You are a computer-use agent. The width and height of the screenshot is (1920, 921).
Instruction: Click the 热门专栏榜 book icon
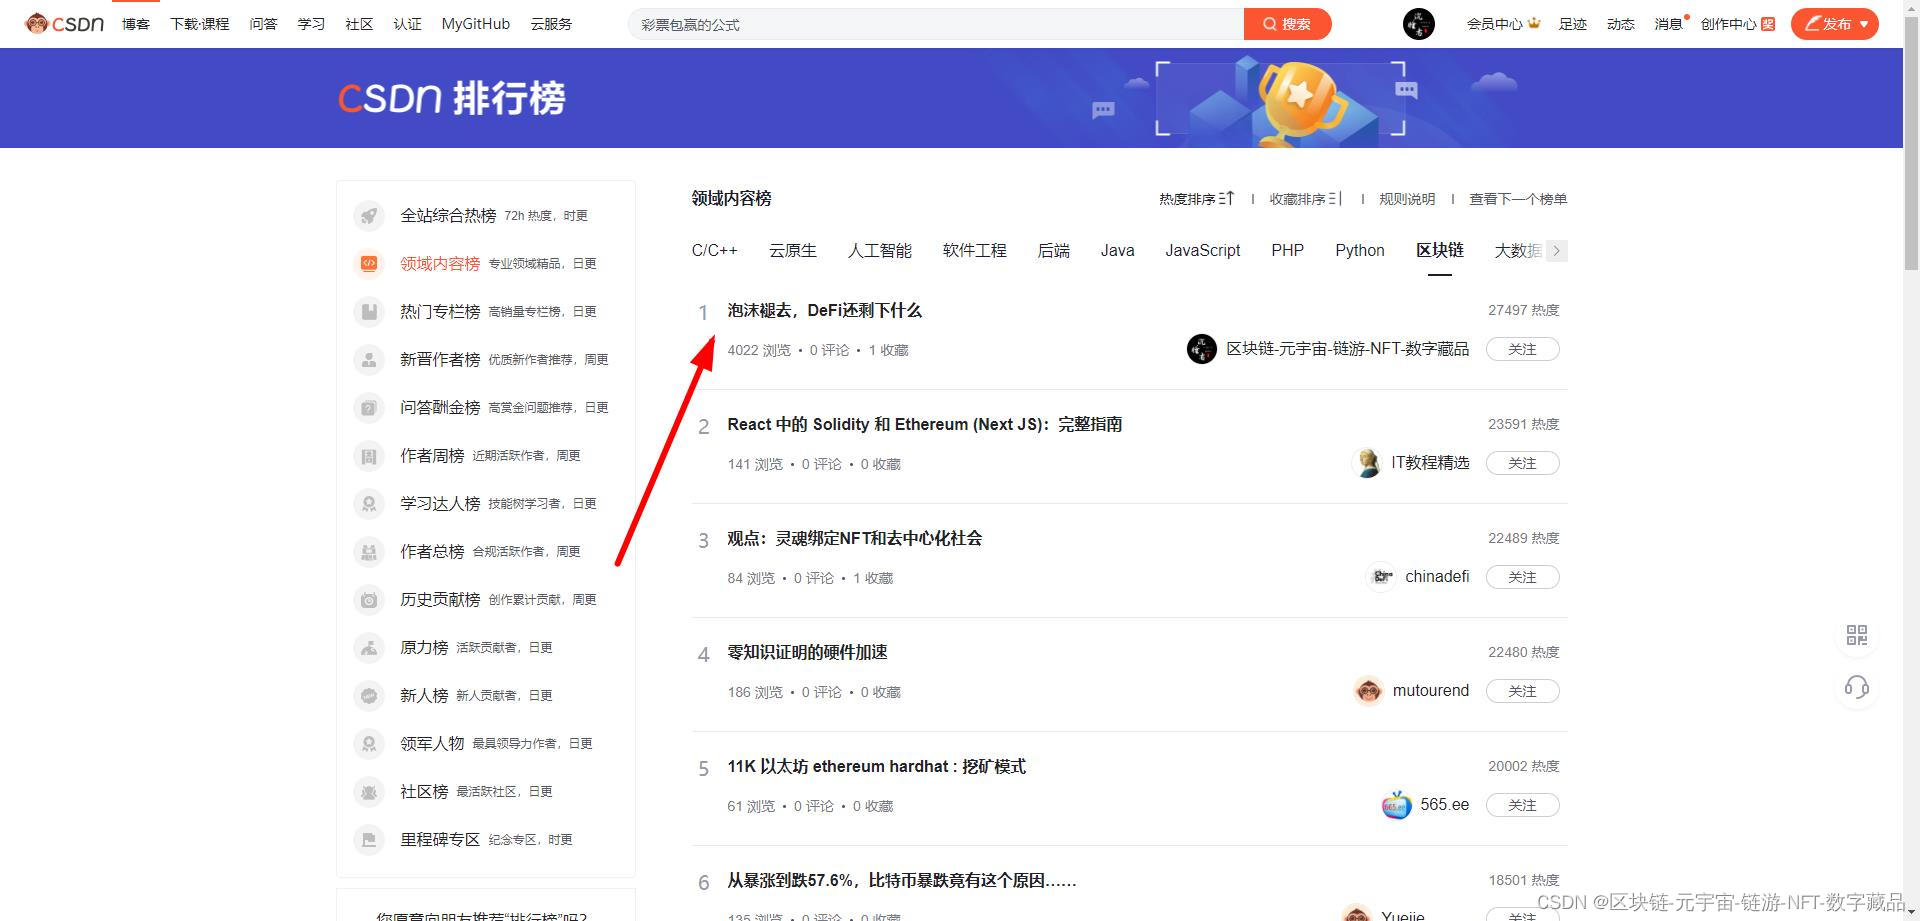[x=369, y=312]
